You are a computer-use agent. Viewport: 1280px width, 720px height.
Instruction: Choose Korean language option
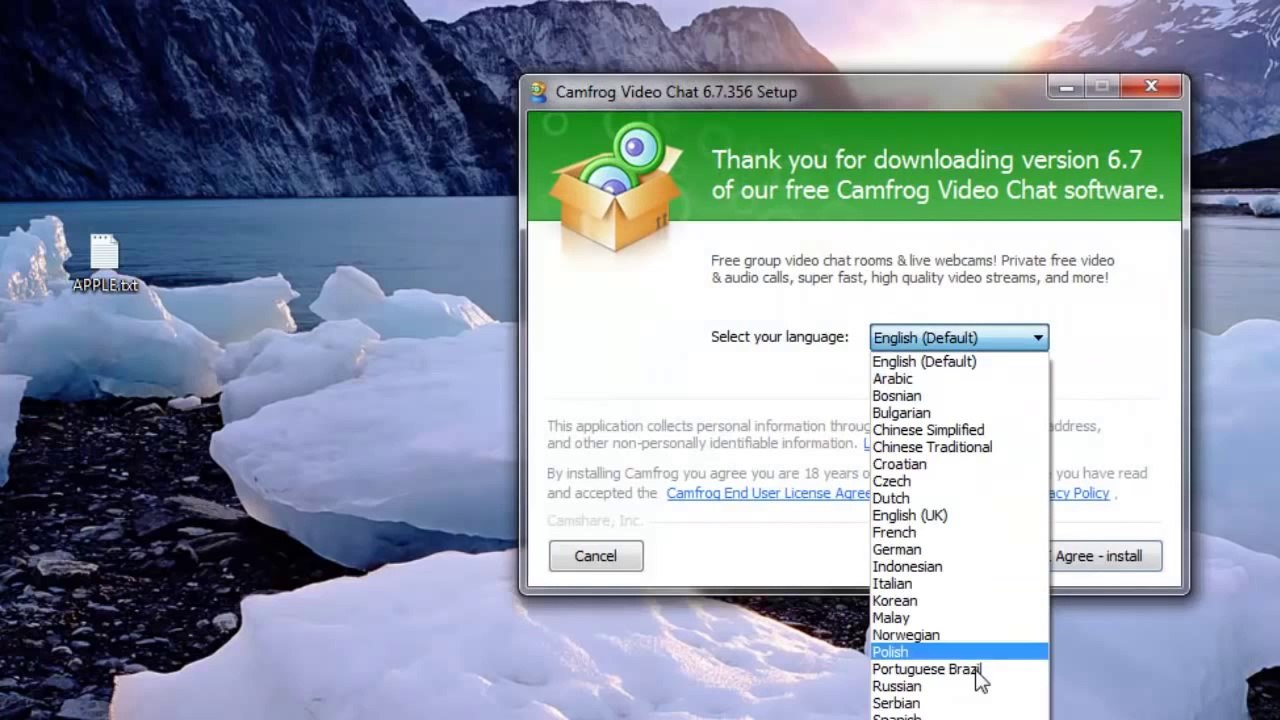960,600
